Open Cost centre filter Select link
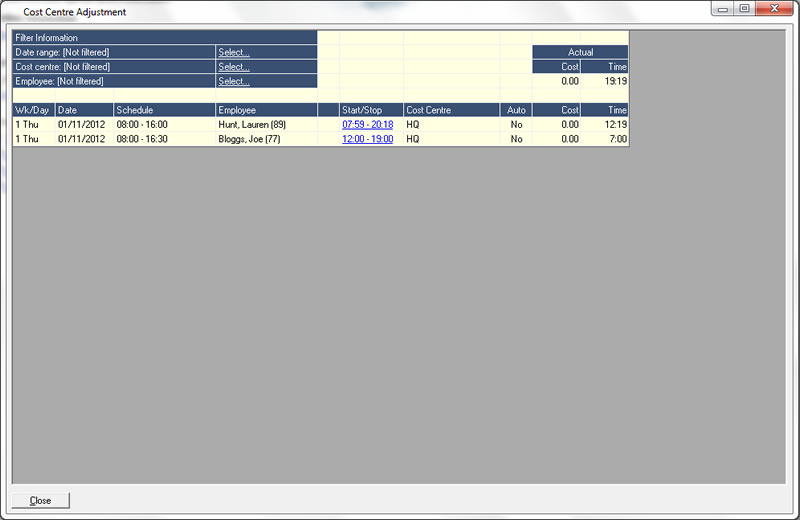 (234, 67)
